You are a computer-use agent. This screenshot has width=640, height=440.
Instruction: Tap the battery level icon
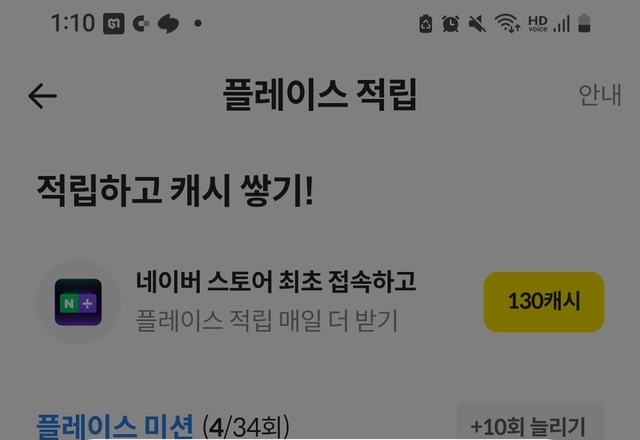[x=584, y=23]
